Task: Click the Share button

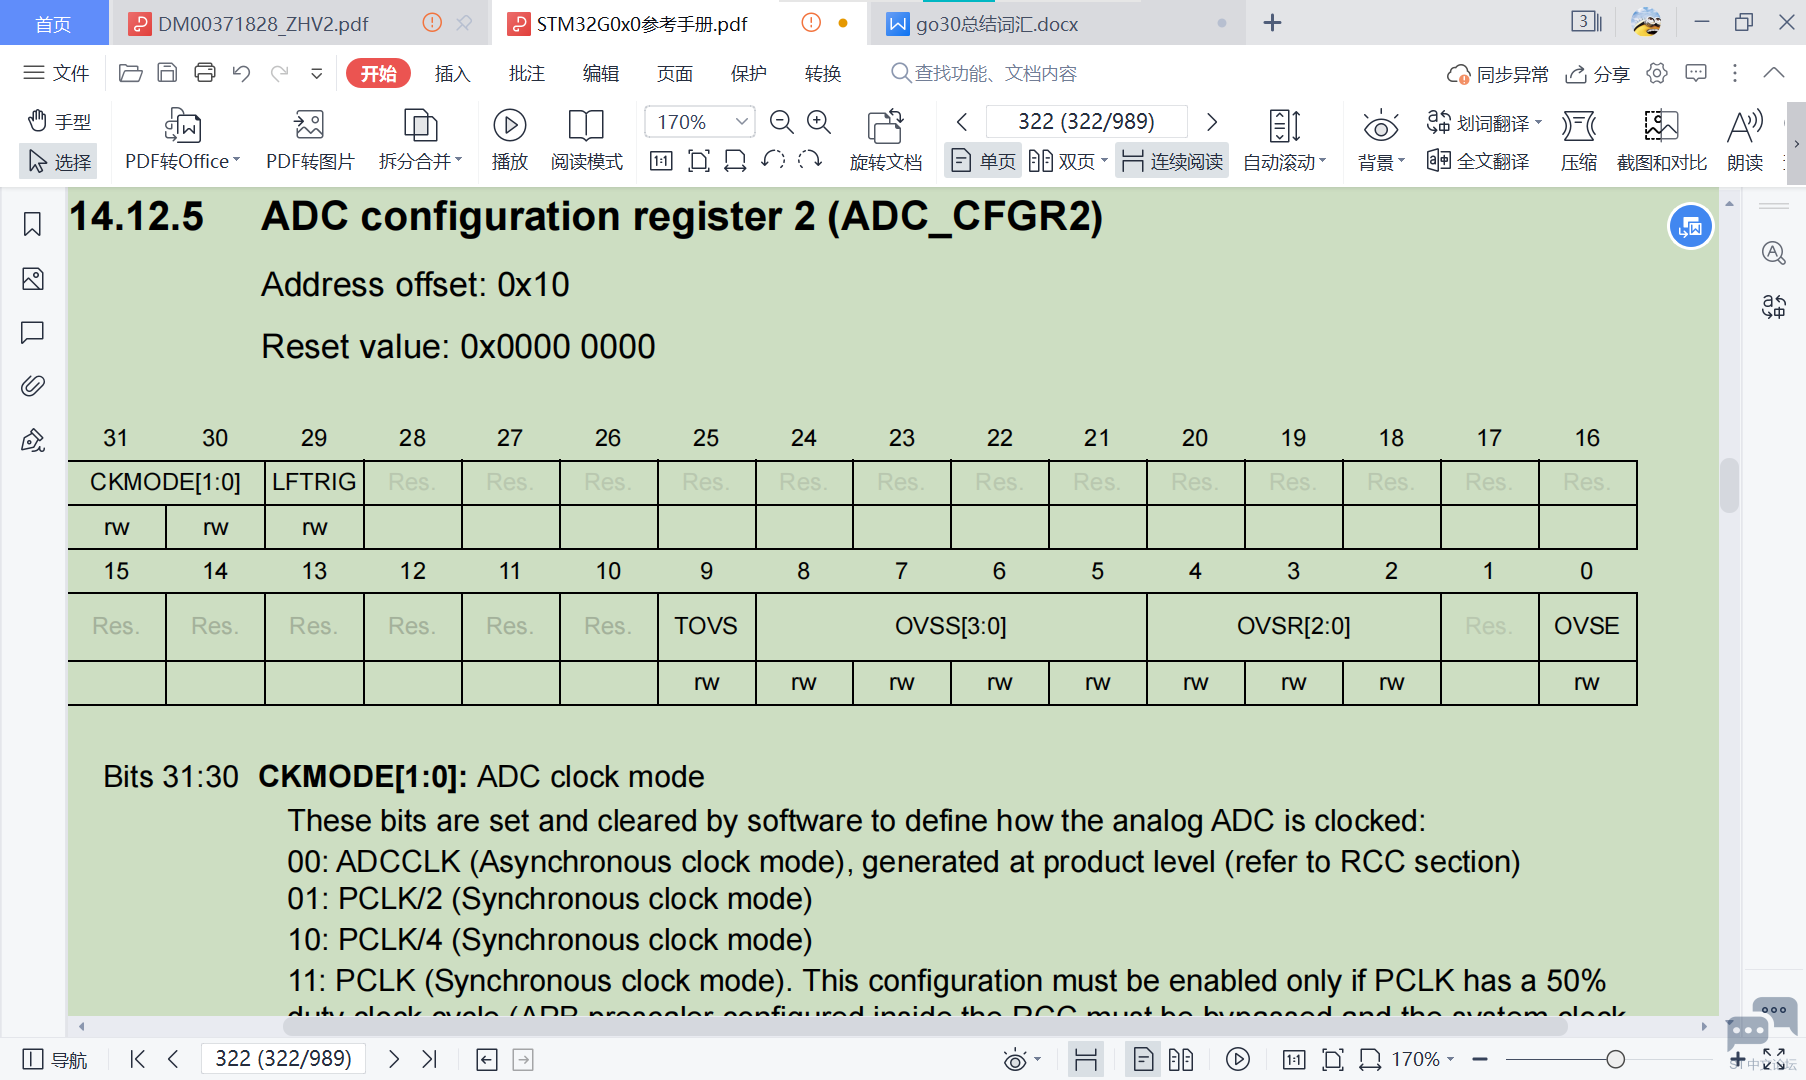Action: click(x=1597, y=74)
